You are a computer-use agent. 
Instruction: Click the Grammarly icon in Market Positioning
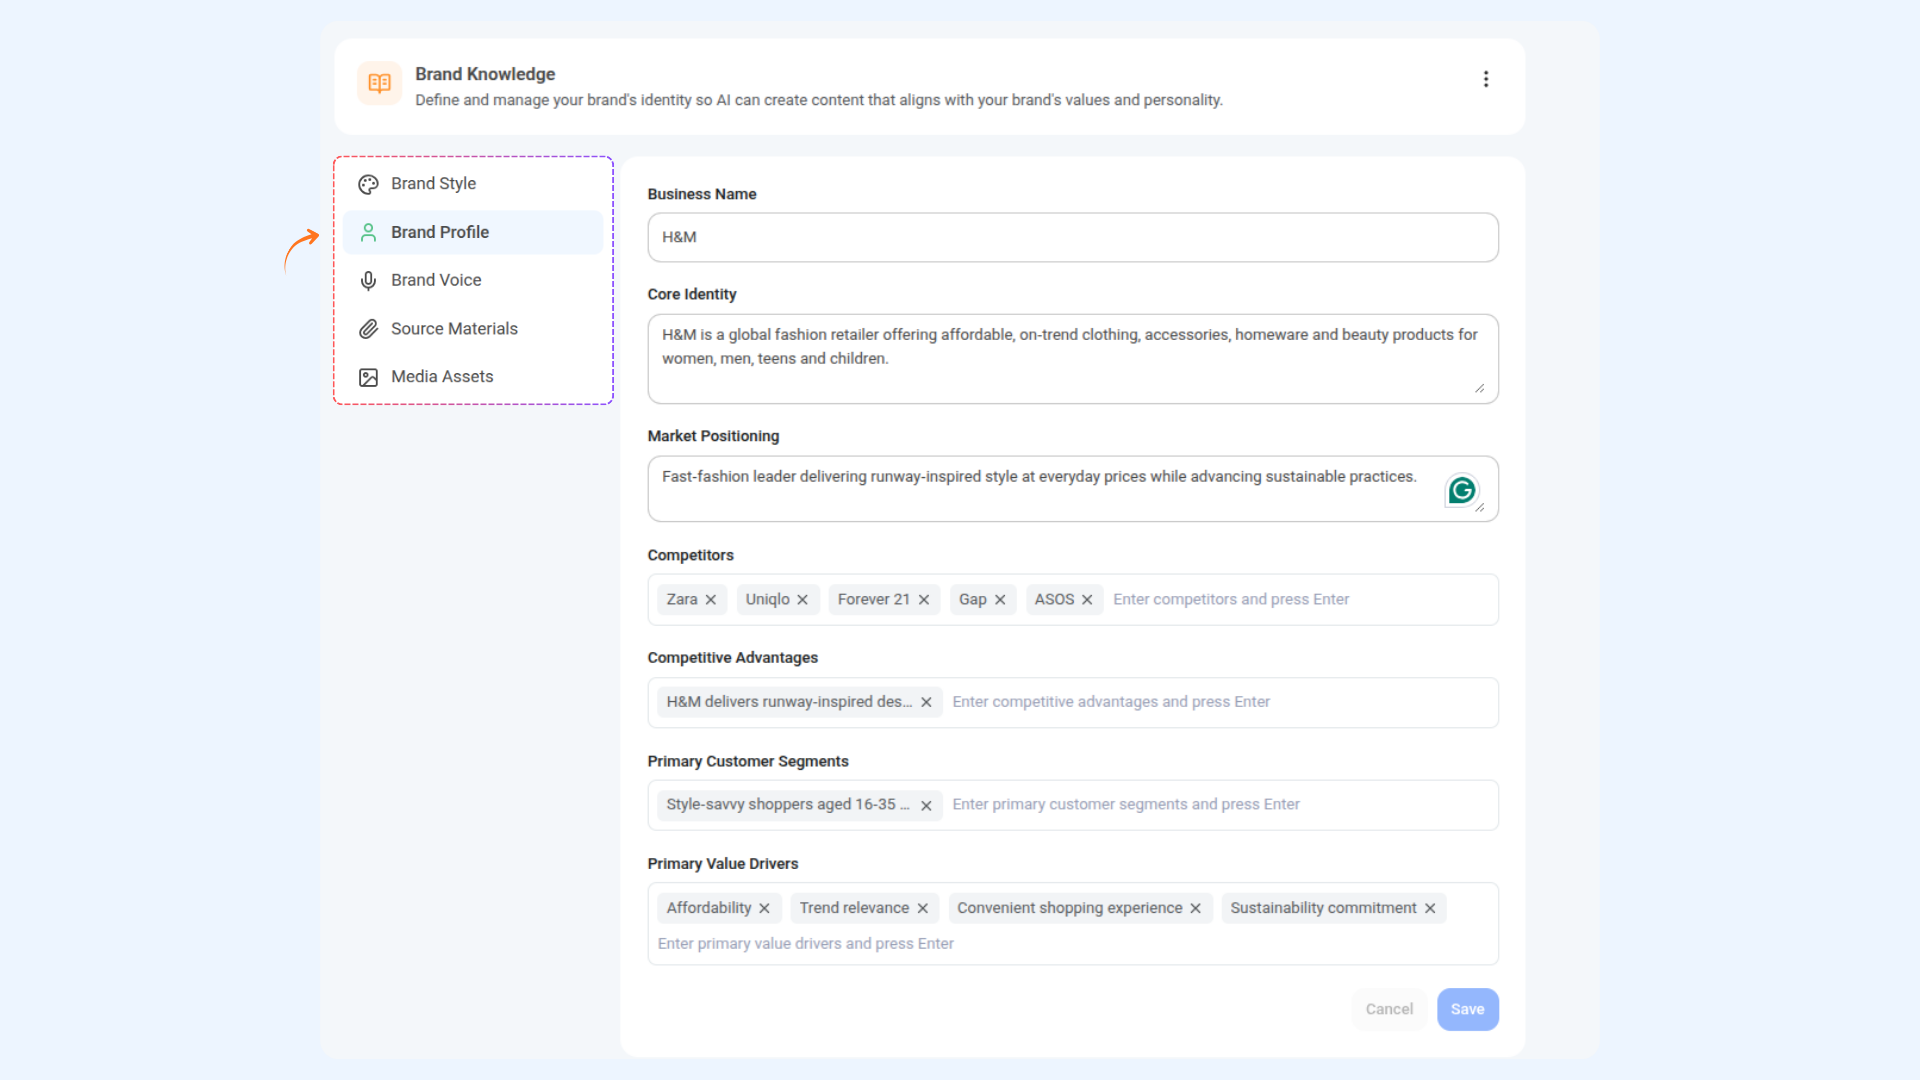1462,490
